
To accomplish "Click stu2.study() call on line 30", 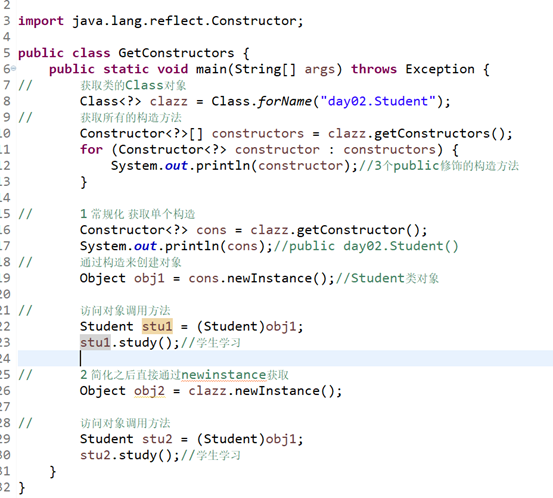I will (126, 455).
